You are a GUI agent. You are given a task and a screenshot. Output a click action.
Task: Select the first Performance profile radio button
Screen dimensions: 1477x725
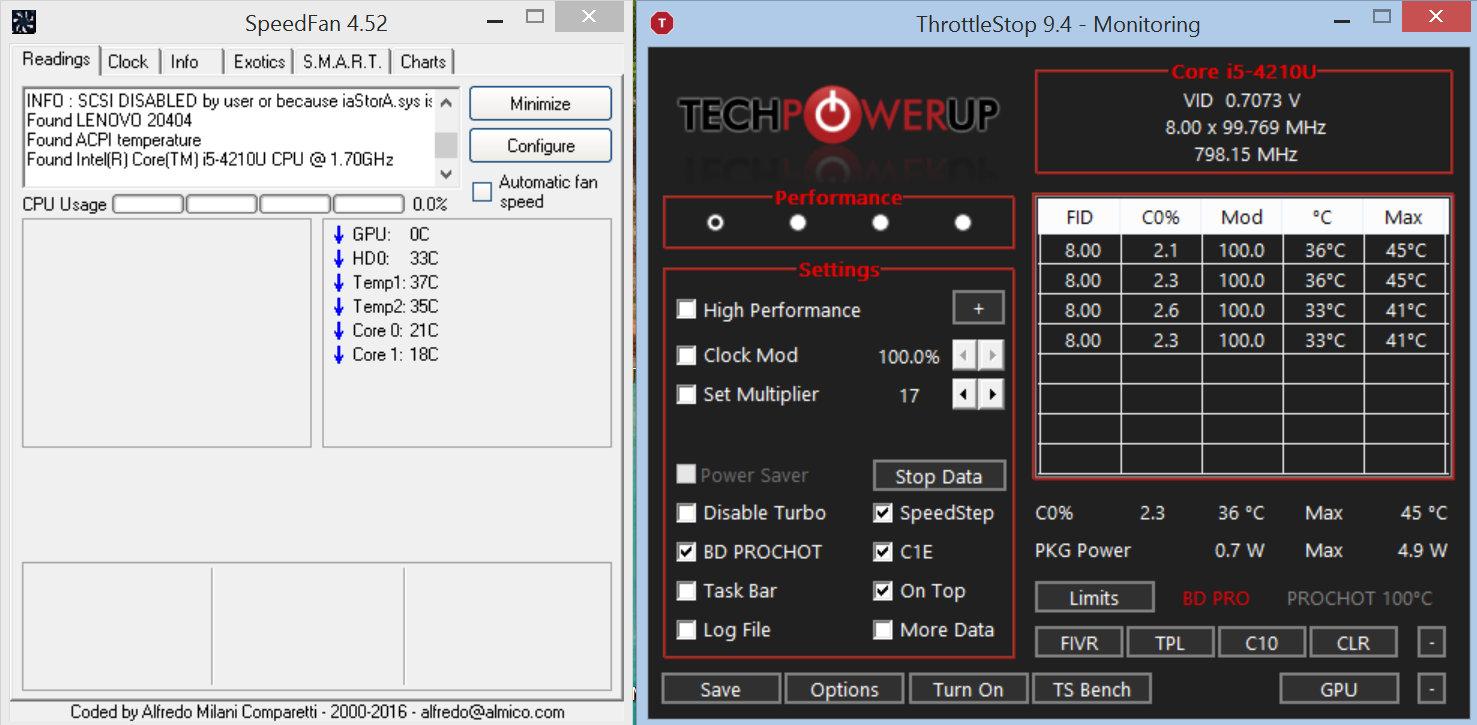715,222
